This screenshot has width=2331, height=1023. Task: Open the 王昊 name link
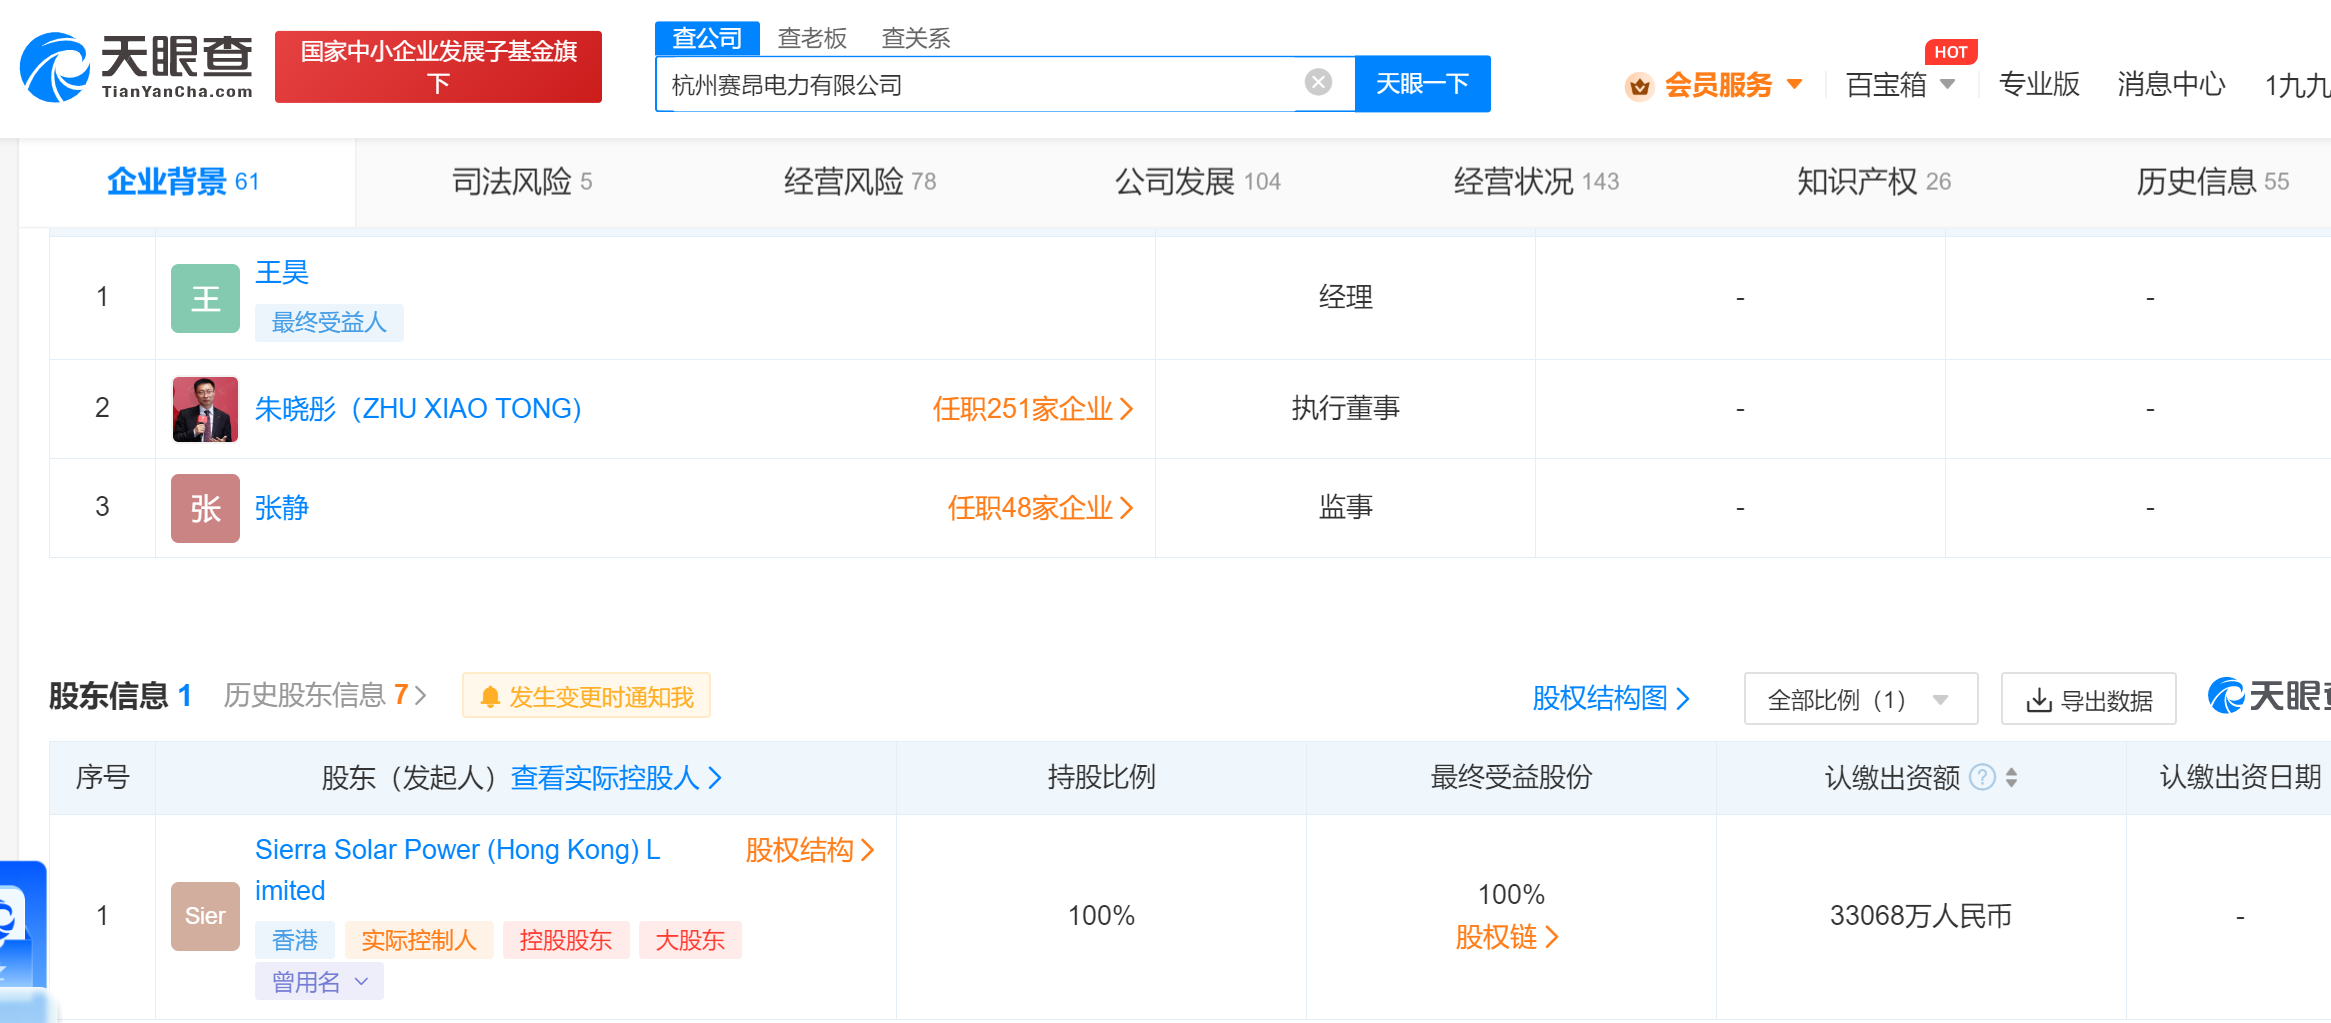(x=282, y=272)
